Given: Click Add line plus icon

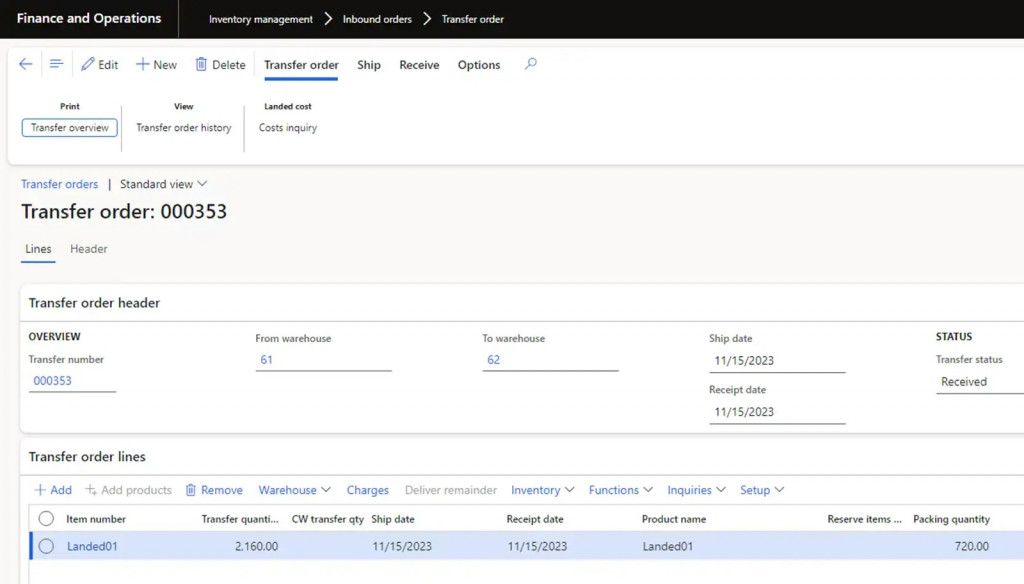Looking at the screenshot, I should click(x=41, y=490).
